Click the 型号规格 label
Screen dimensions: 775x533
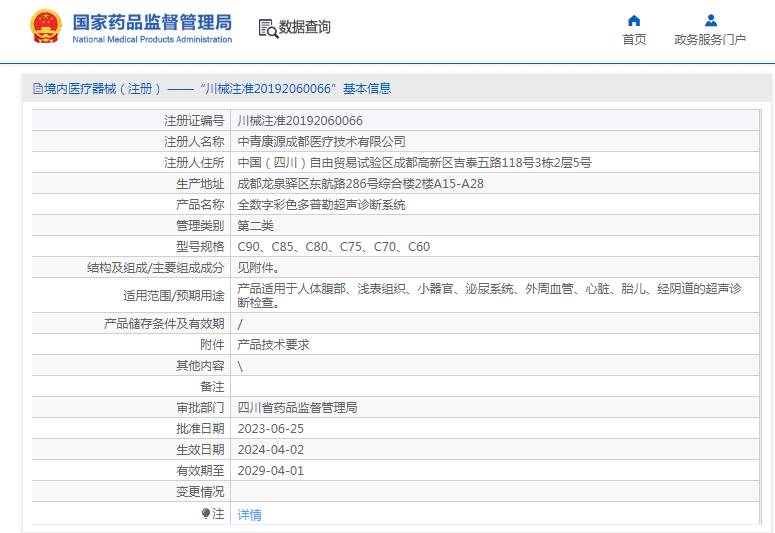tap(200, 247)
